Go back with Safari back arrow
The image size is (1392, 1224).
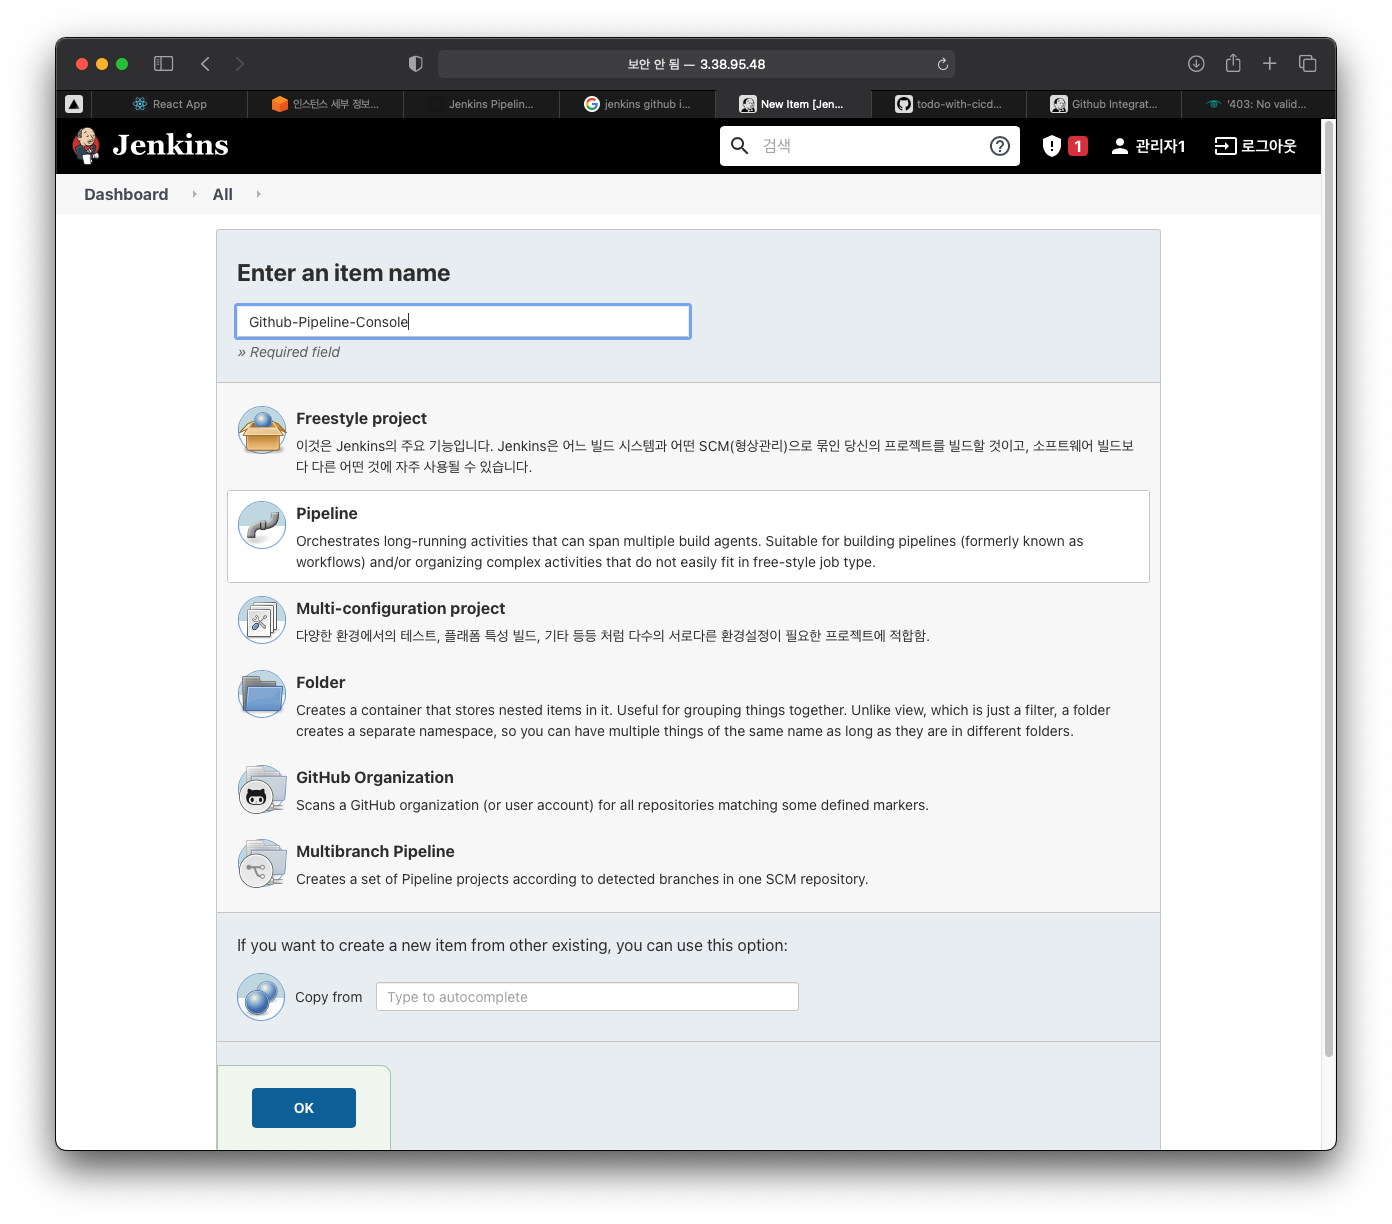(205, 64)
